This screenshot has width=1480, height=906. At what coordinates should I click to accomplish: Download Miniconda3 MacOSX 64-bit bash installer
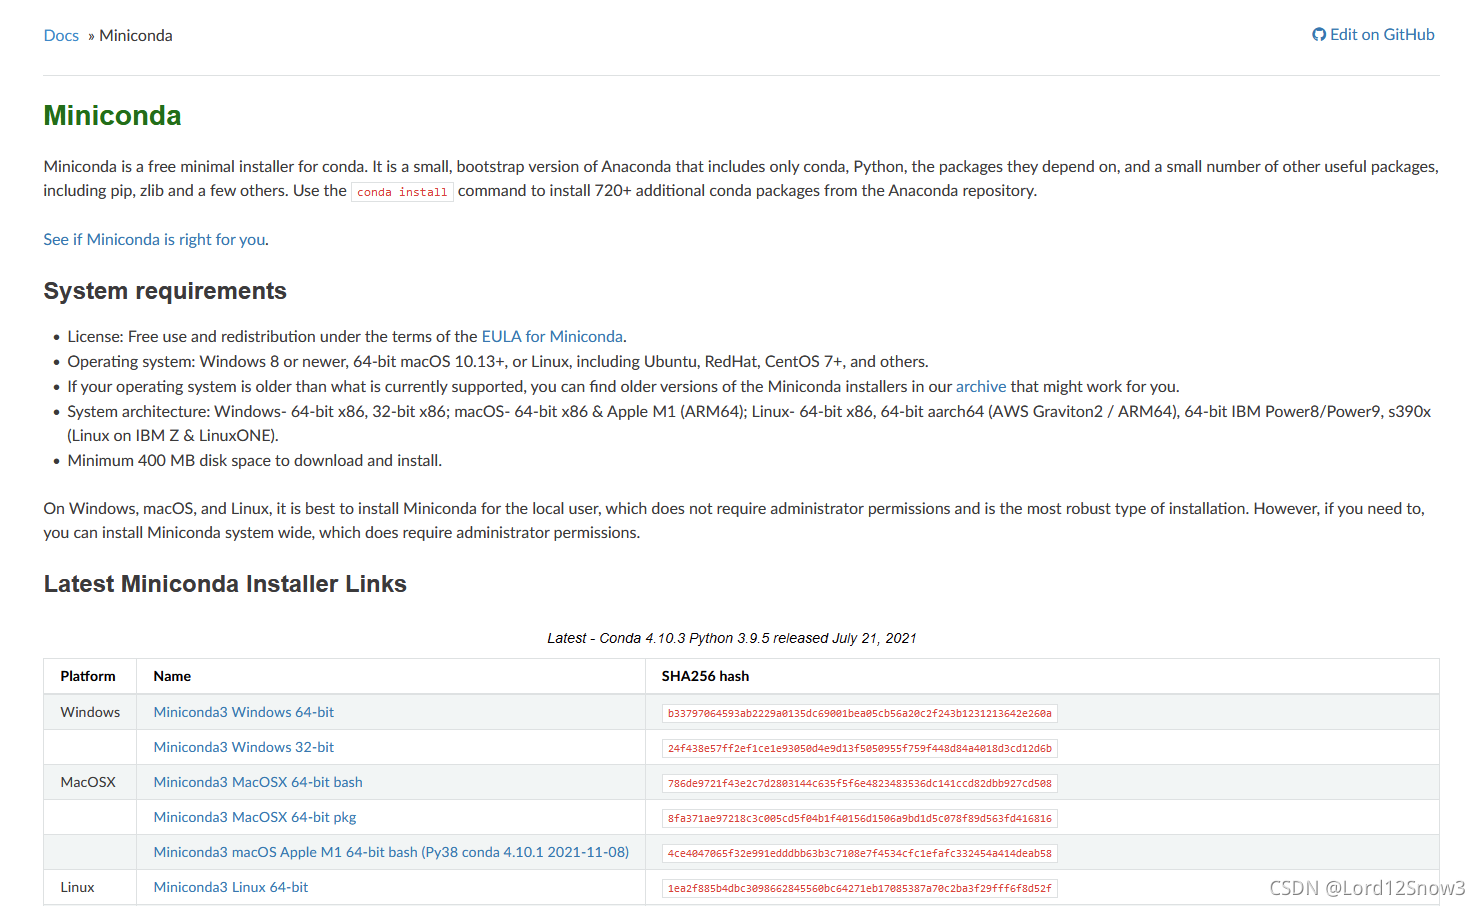pos(258,782)
